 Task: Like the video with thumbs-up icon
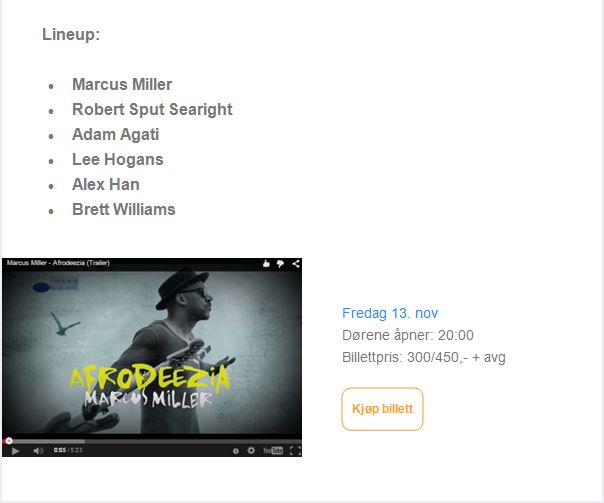(266, 263)
